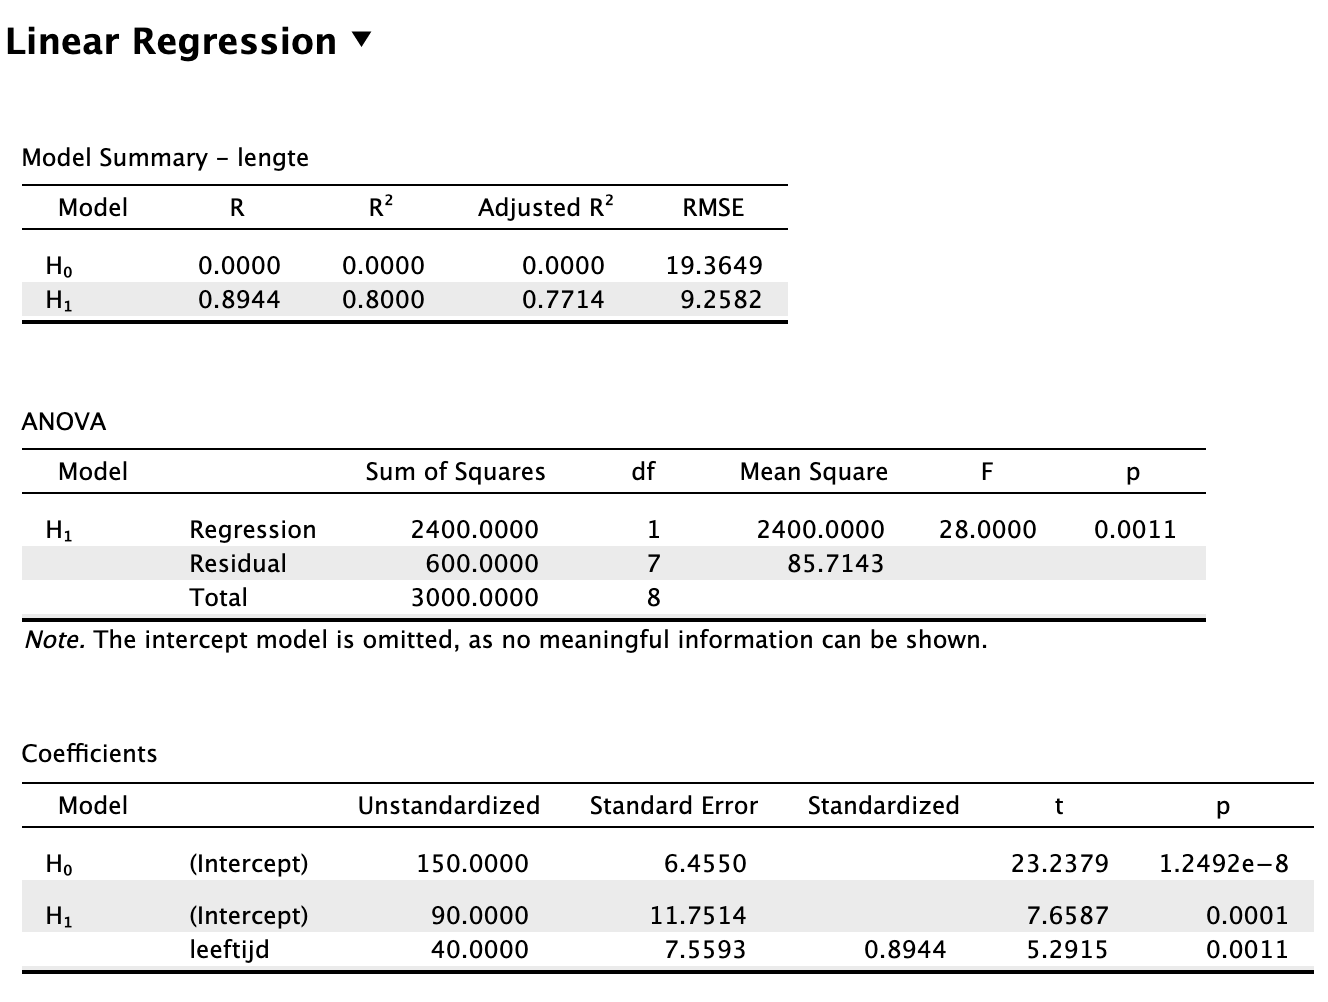Select the Model Summary - lengte title

pos(165,158)
